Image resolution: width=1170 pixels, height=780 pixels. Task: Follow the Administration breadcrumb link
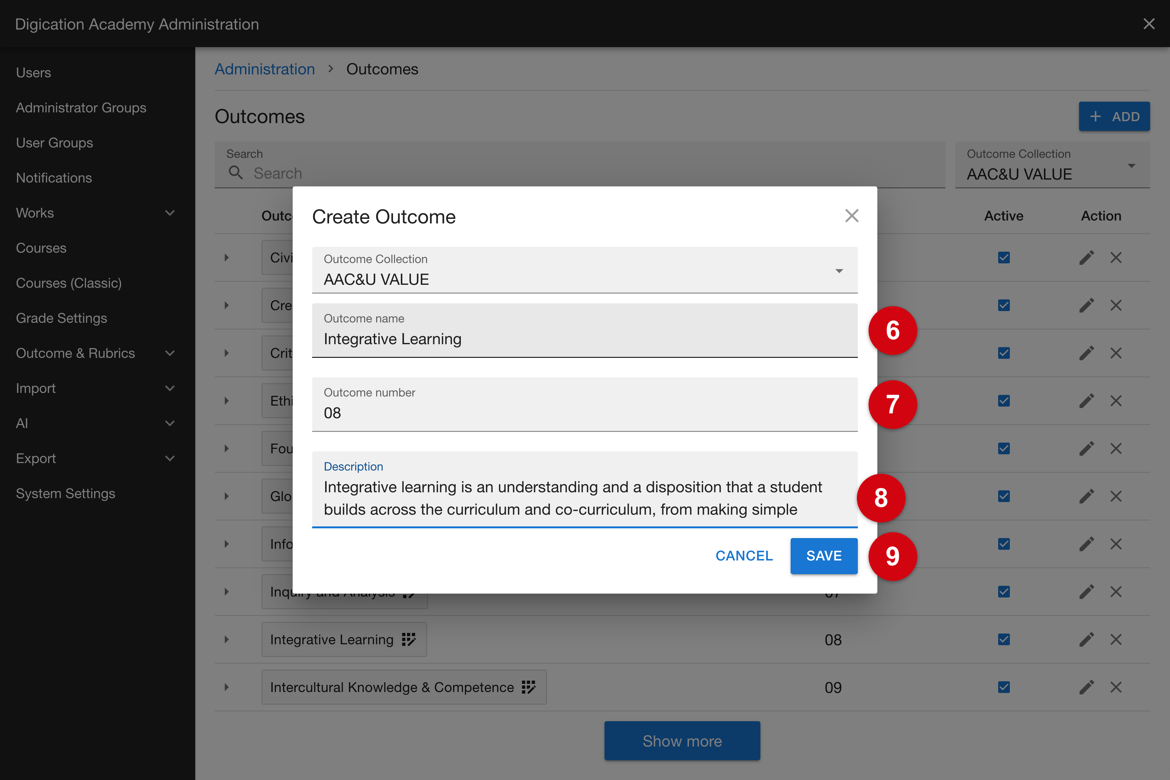[265, 69]
